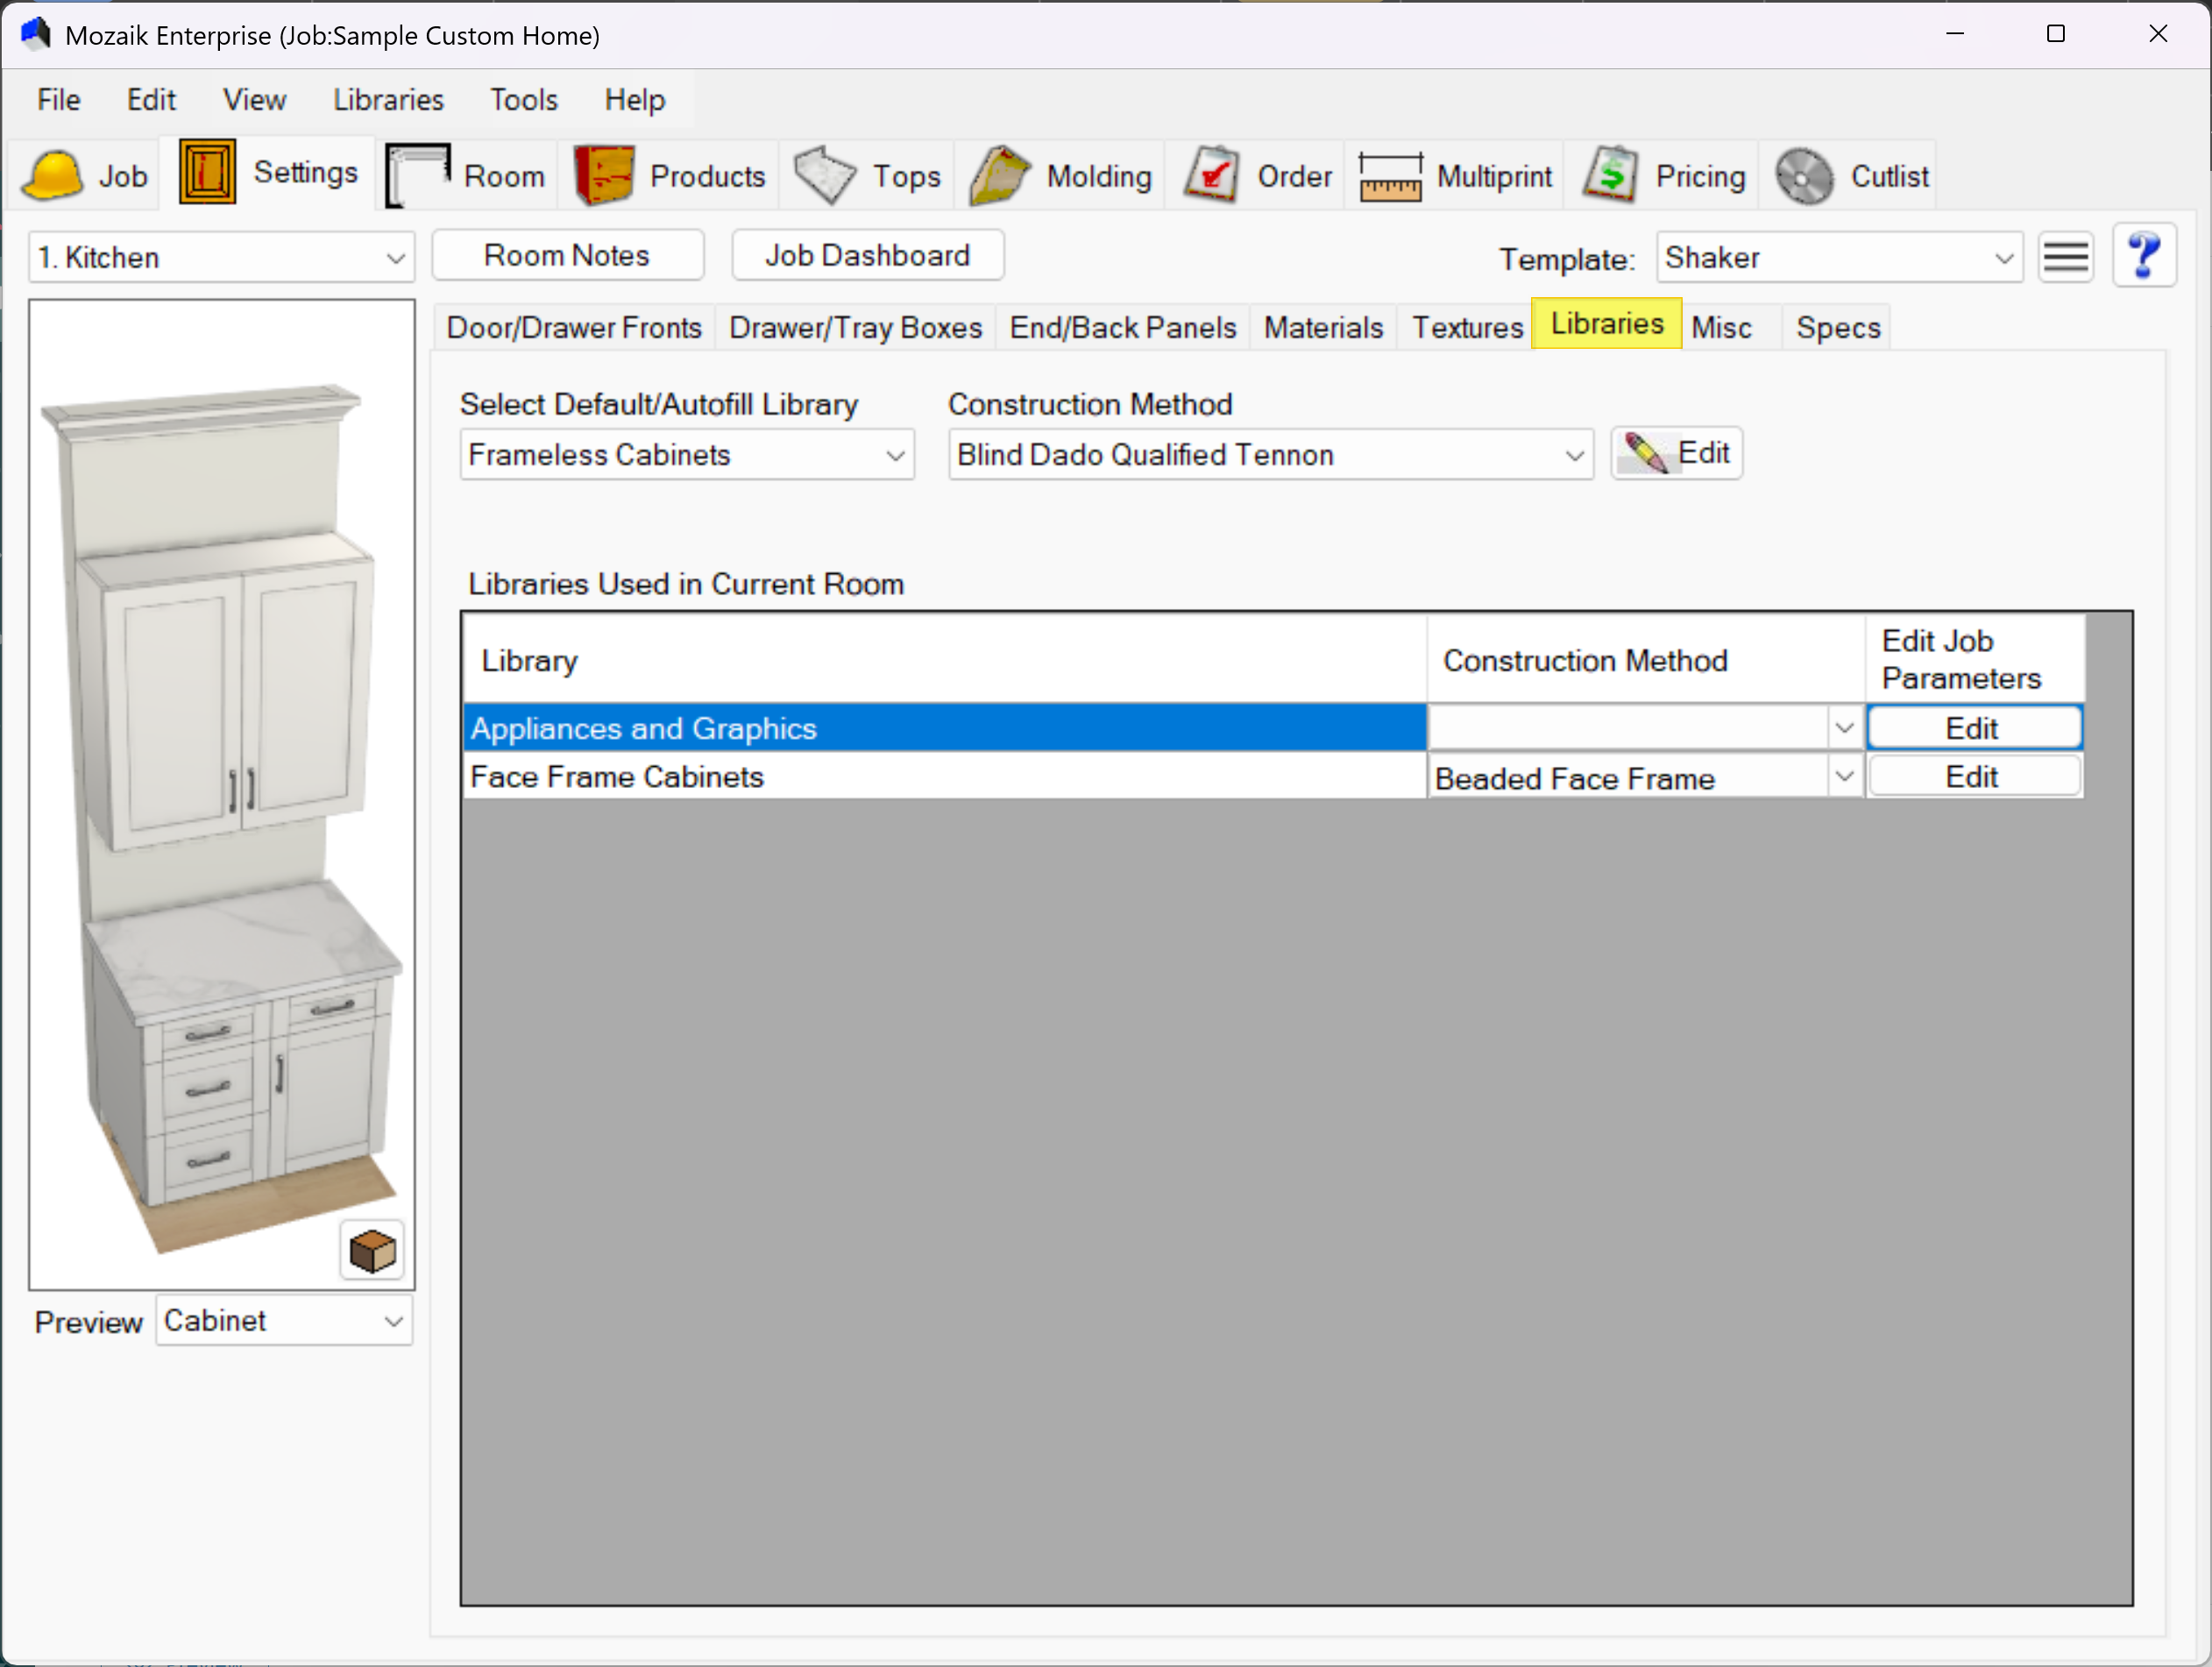Expand Beaded Face Frame construction dropdown
The width and height of the screenshot is (2212, 1667).
tap(1844, 777)
